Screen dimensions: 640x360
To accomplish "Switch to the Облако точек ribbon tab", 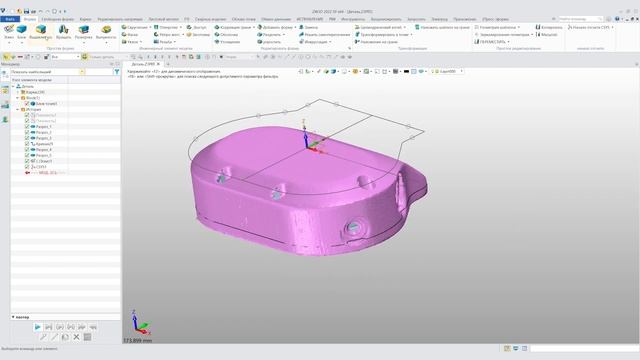I will pos(243,19).
